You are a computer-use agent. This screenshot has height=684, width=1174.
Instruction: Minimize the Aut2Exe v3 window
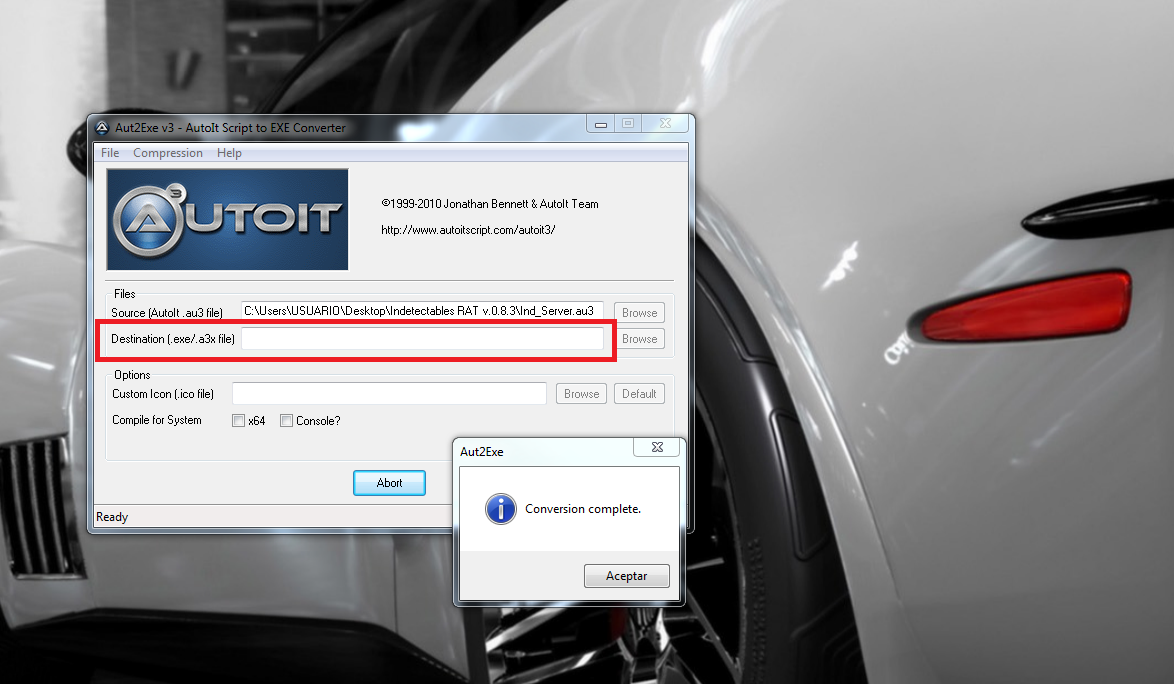click(x=600, y=123)
